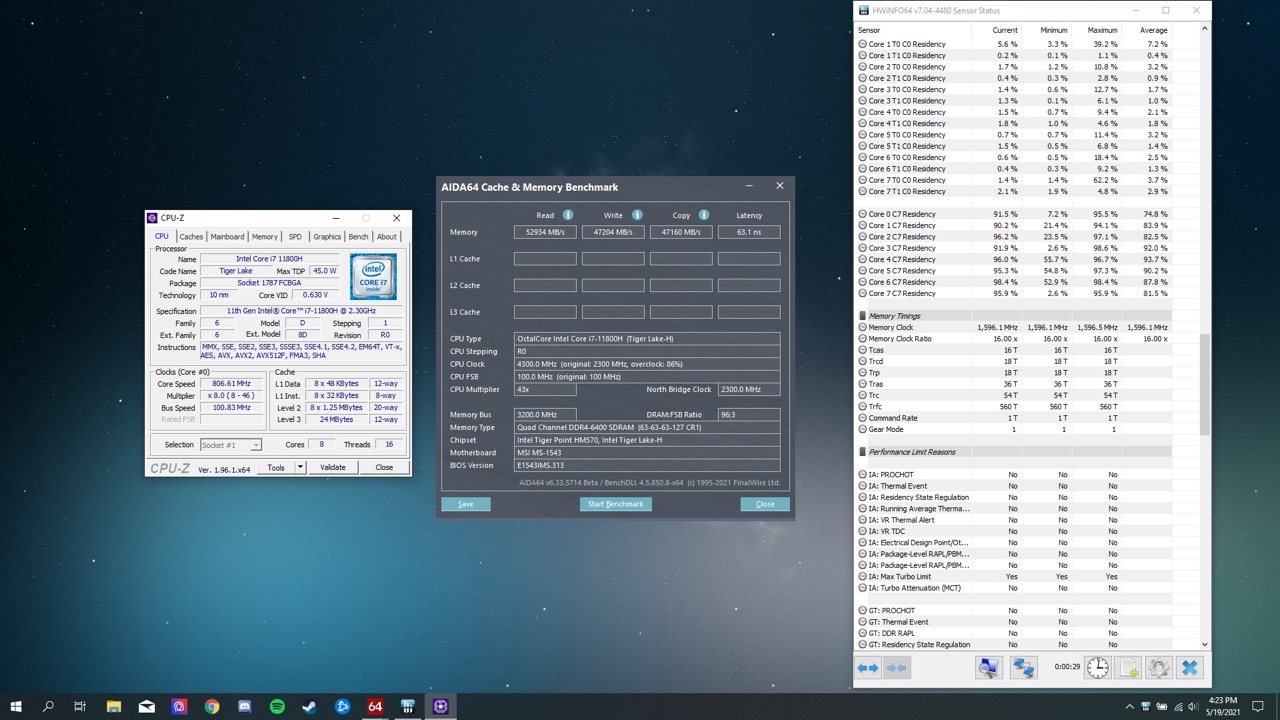Viewport: 1280px width, 720px height.
Task: Switch to the Caches tab in CPU-Z
Action: [191, 237]
